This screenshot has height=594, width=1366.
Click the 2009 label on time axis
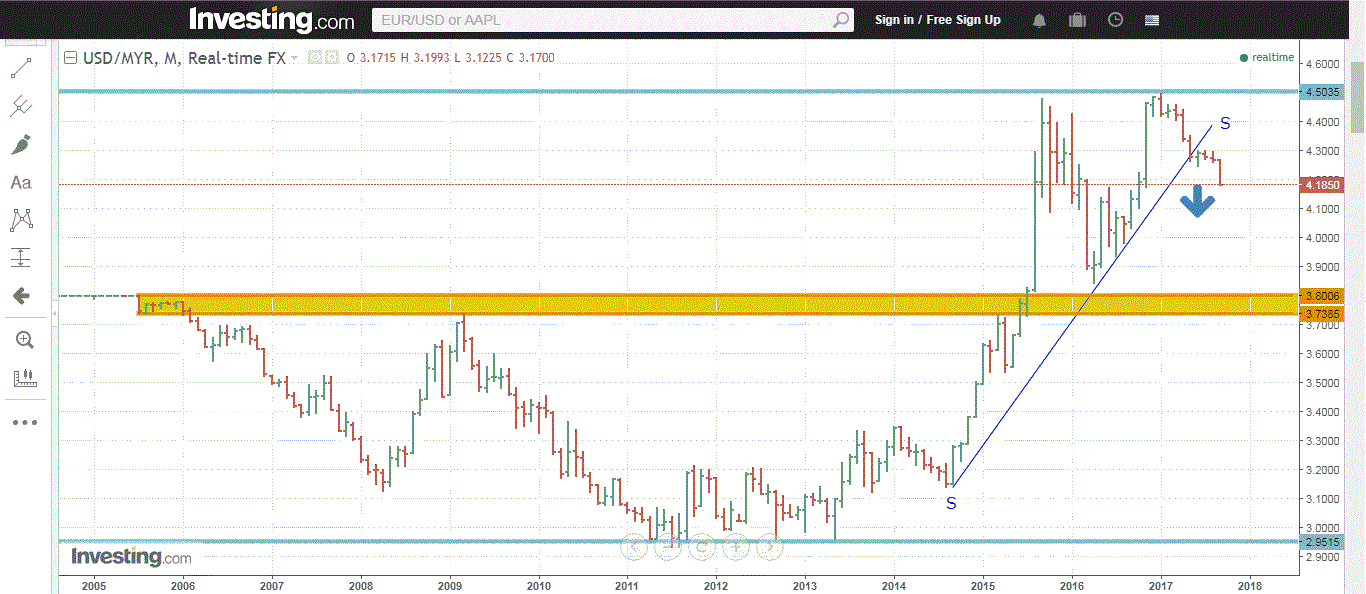point(450,585)
